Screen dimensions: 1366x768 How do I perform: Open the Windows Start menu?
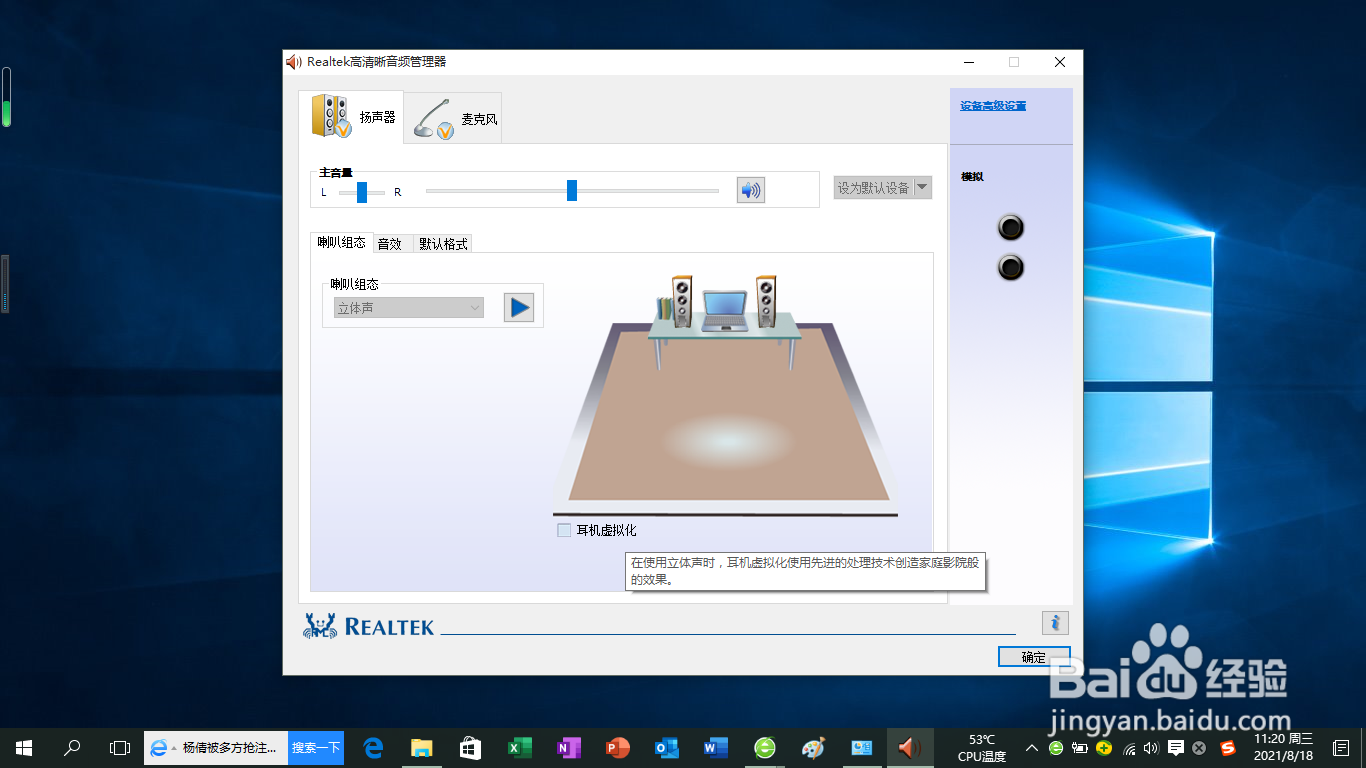coord(24,747)
